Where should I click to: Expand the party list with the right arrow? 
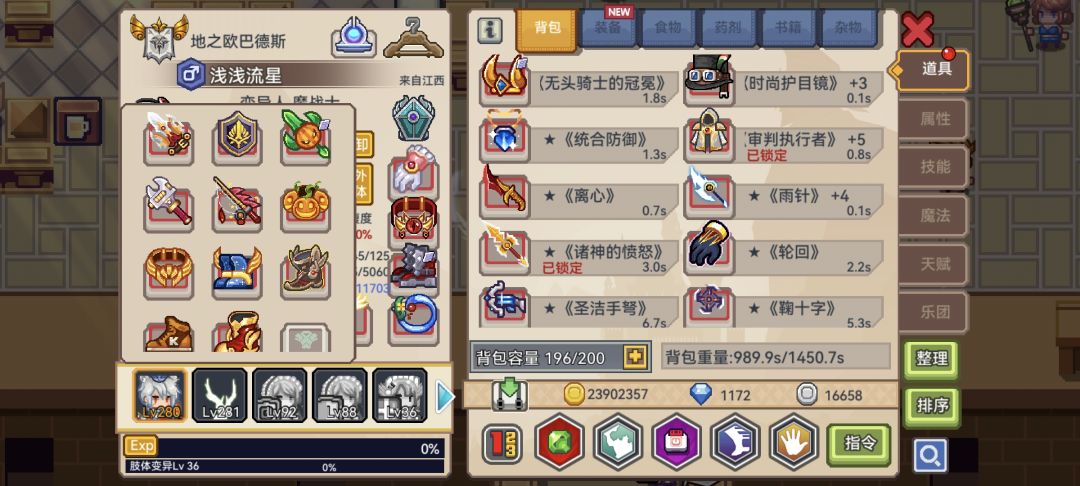tap(446, 397)
